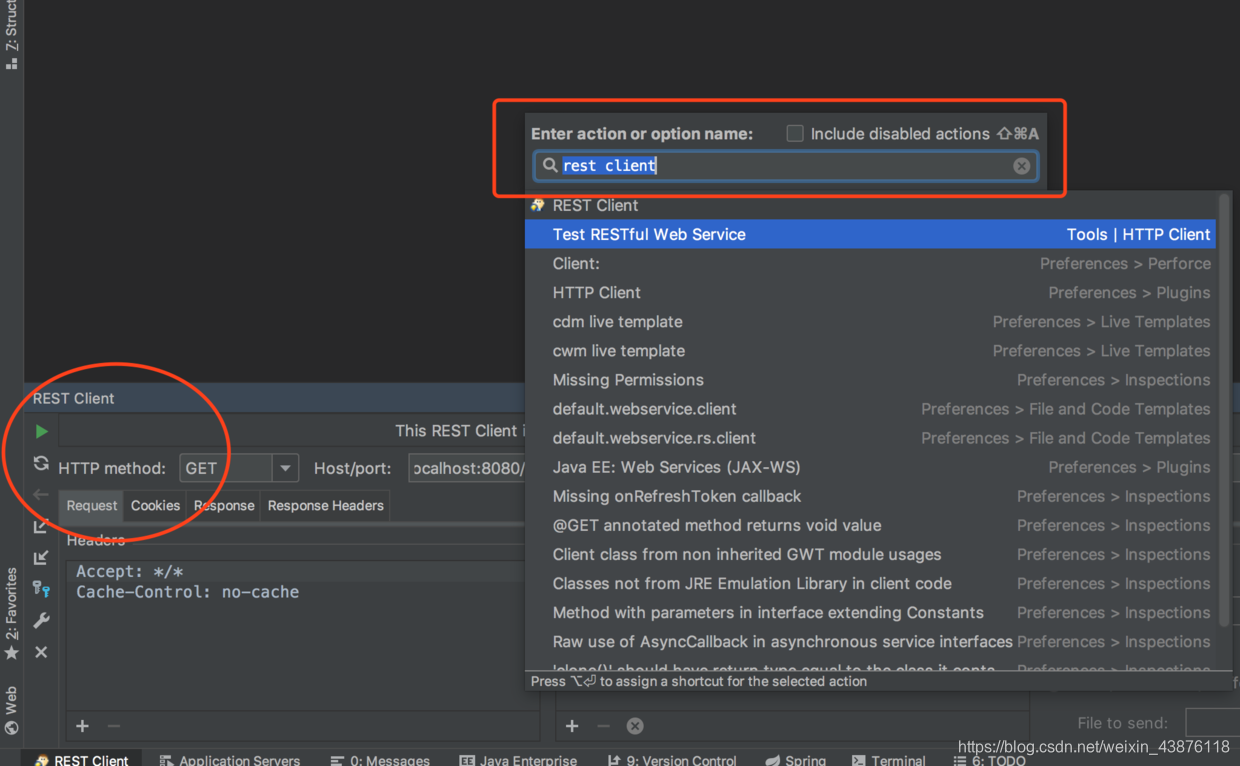Select default.webservice.client template result
The width and height of the screenshot is (1240, 766).
point(870,408)
